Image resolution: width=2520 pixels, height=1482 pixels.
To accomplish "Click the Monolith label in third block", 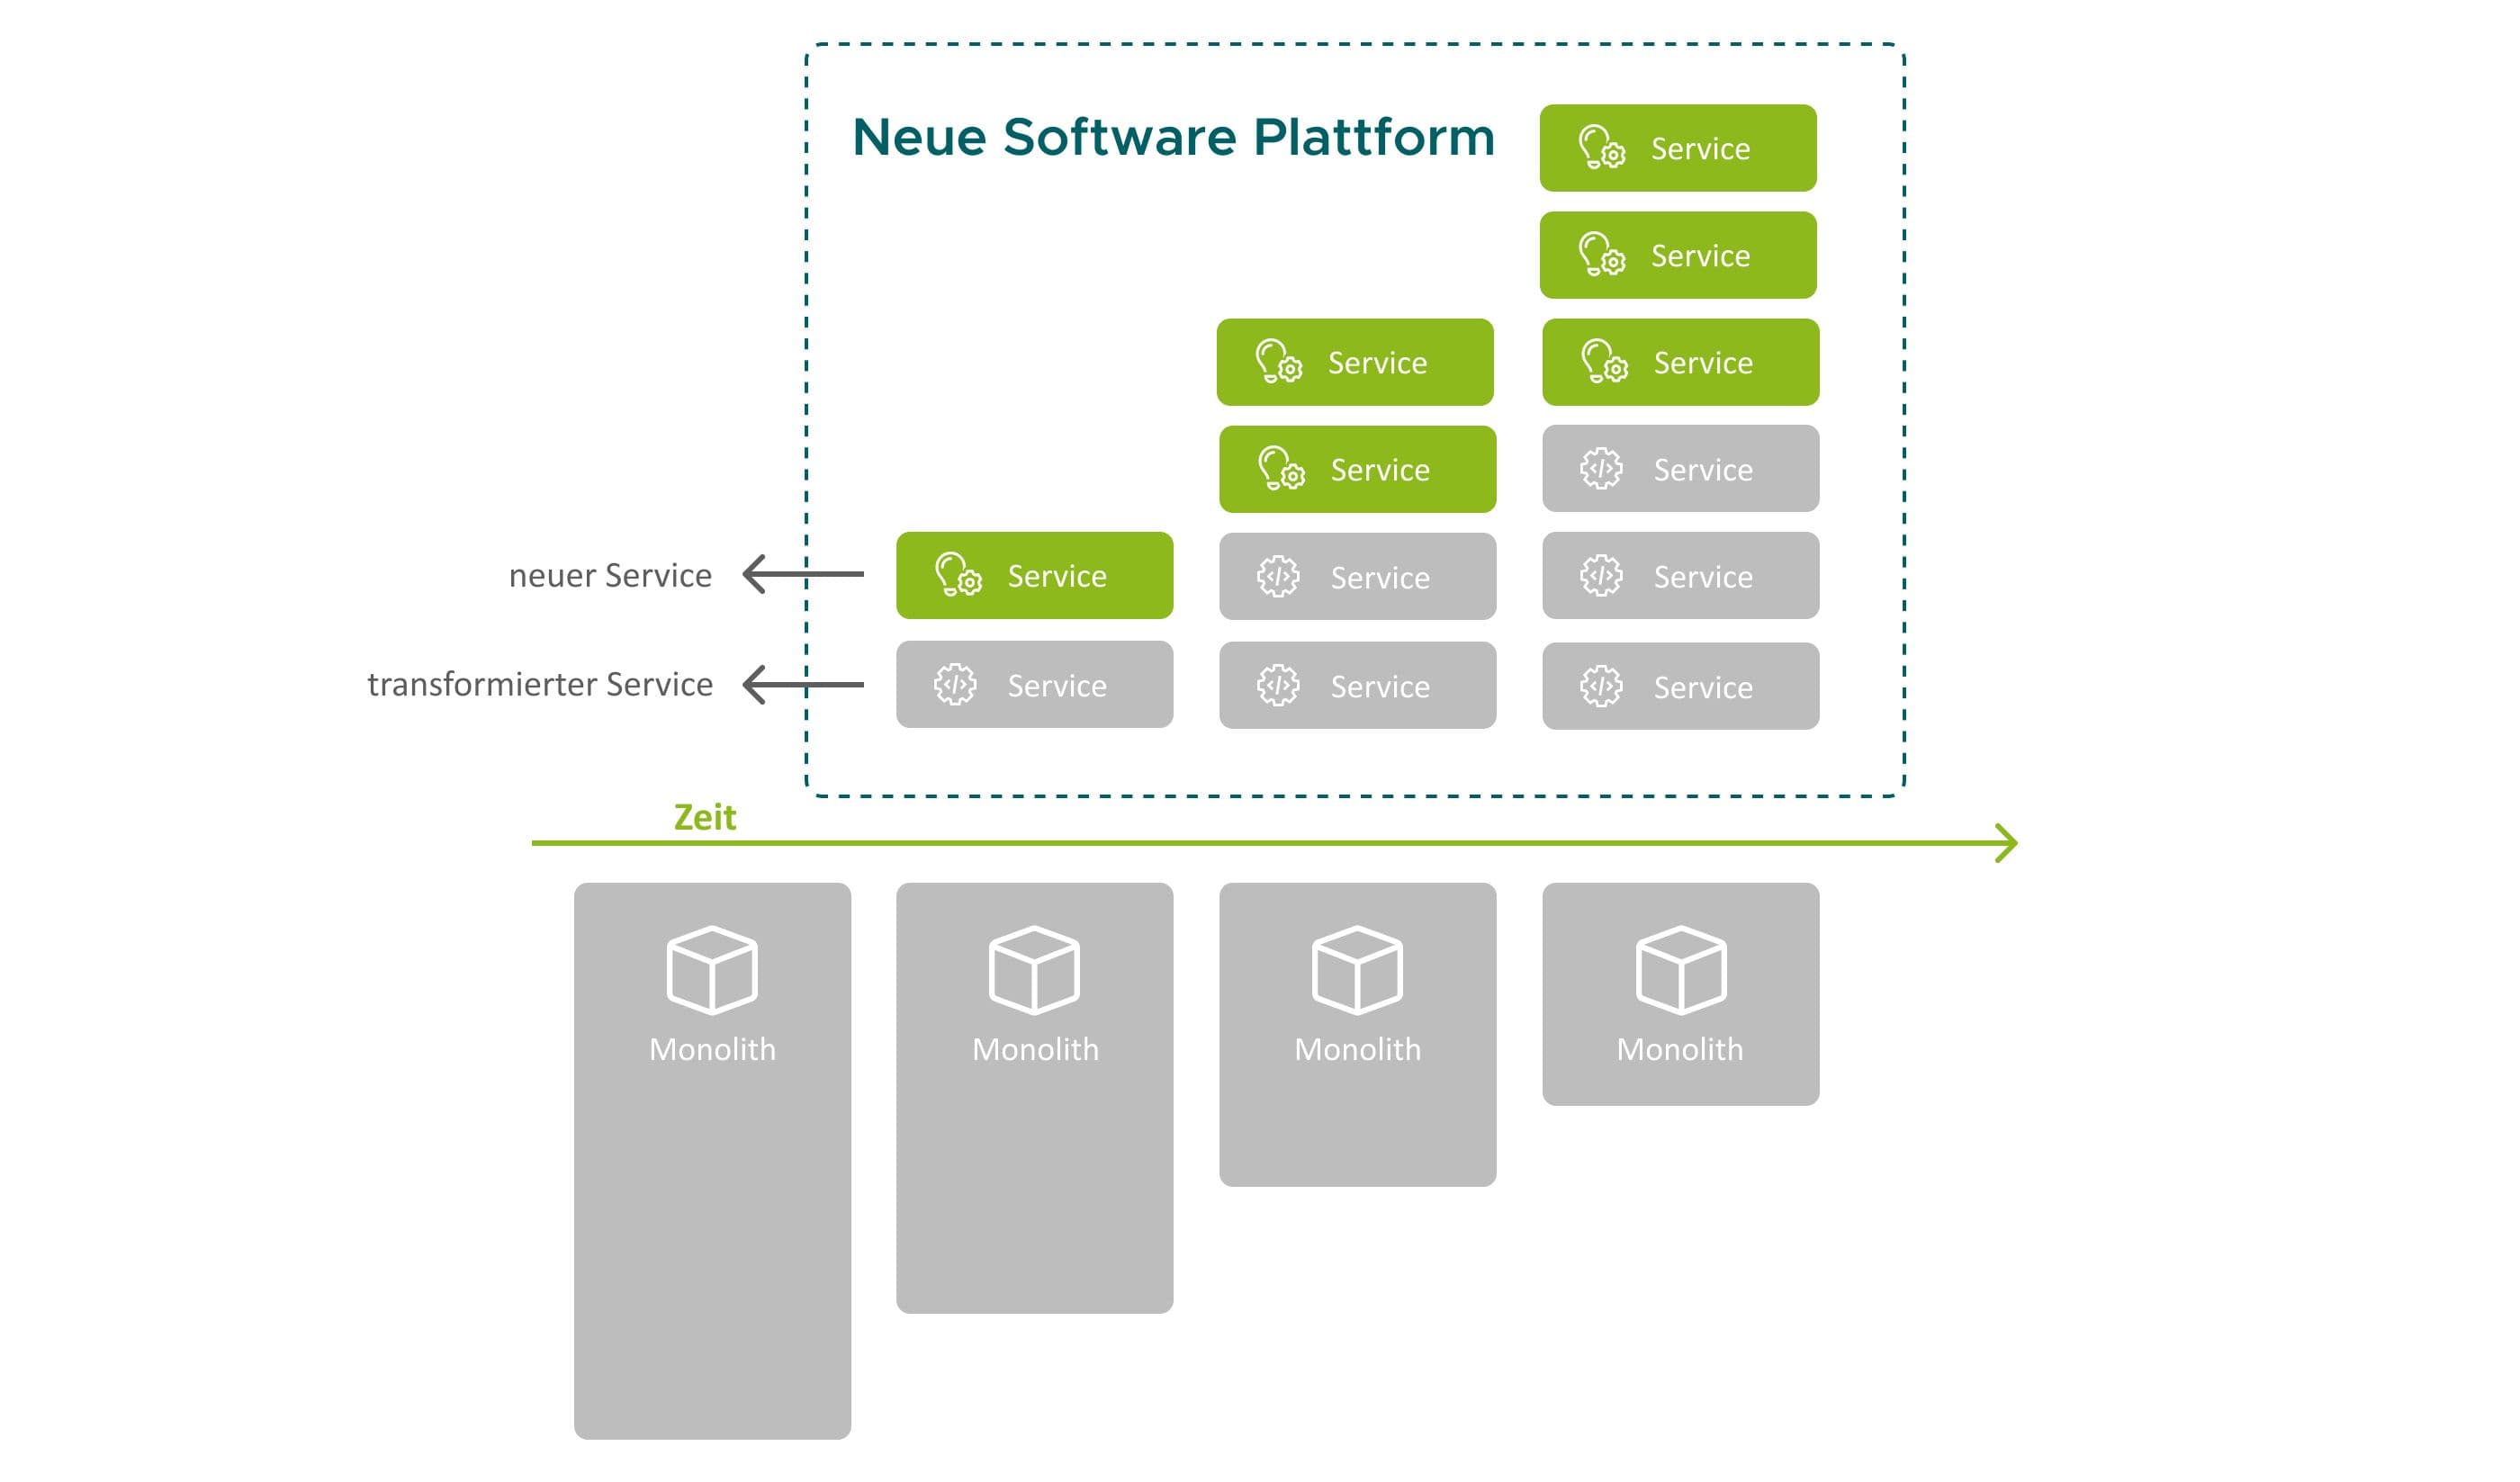I will [1357, 1049].
